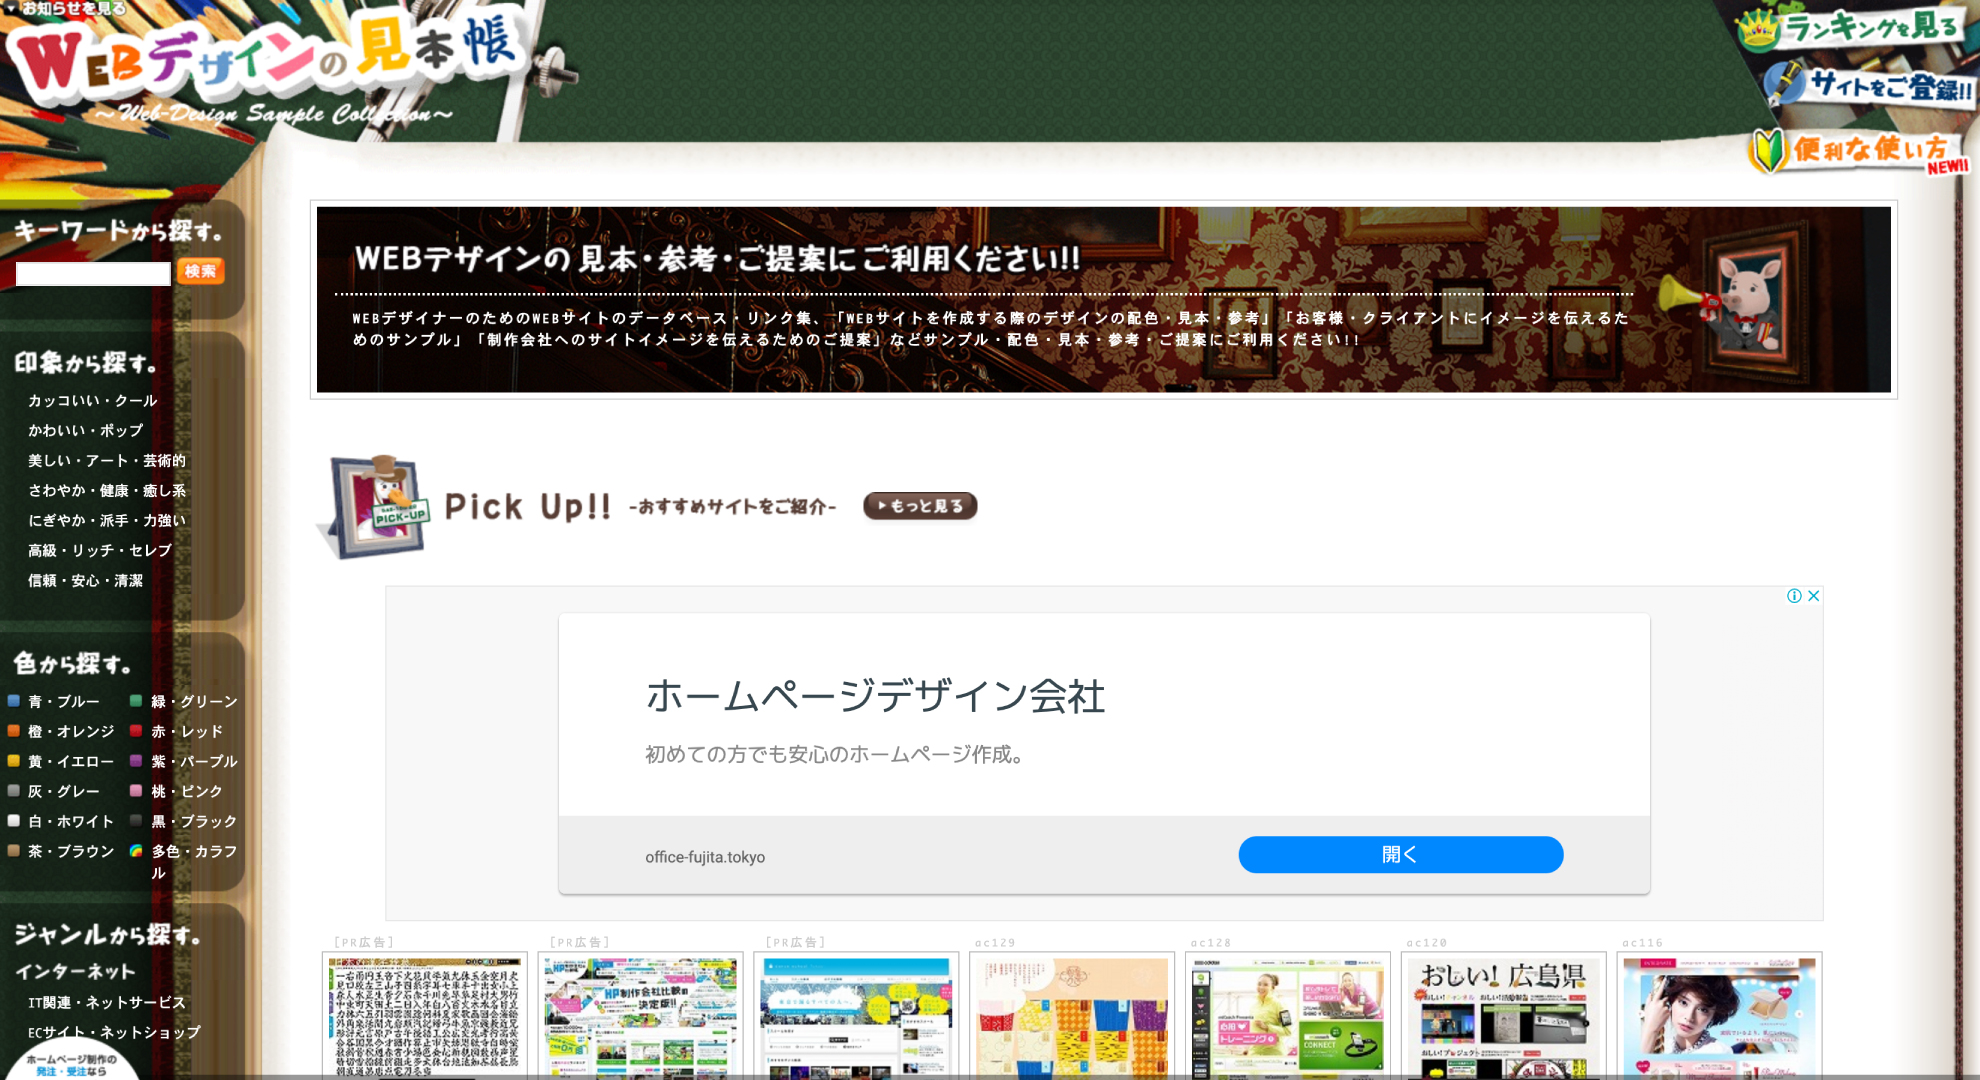Screen dimensions: 1980x1080
Task: Click the crown ranking icon
Action: pyautogui.click(x=1758, y=29)
